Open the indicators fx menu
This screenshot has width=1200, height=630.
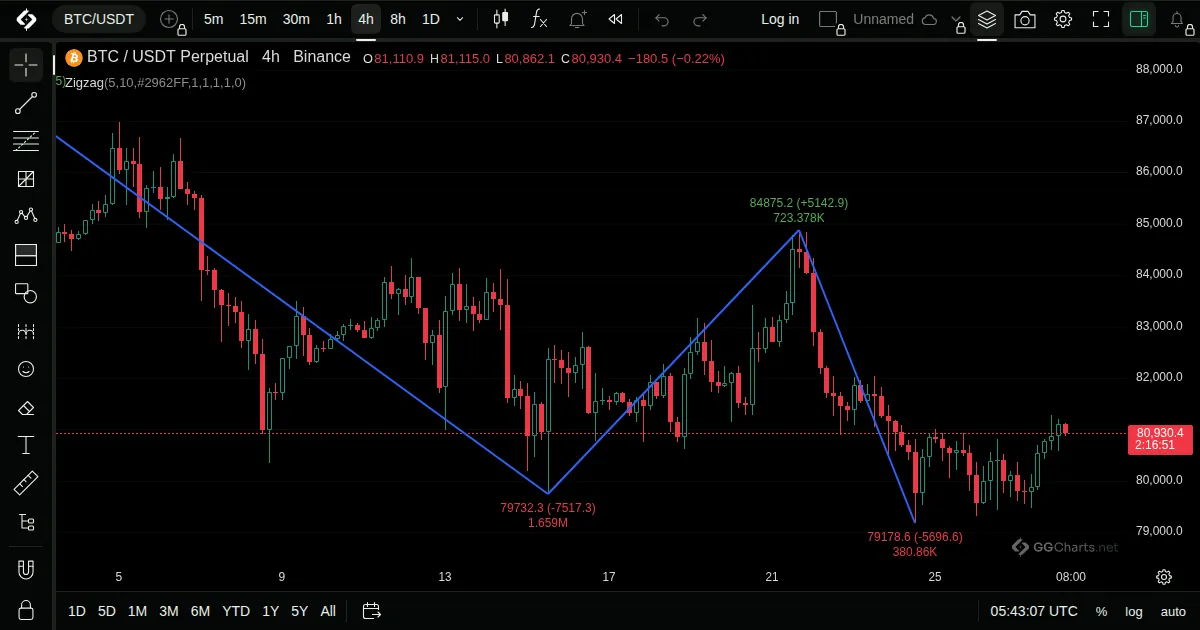point(539,19)
